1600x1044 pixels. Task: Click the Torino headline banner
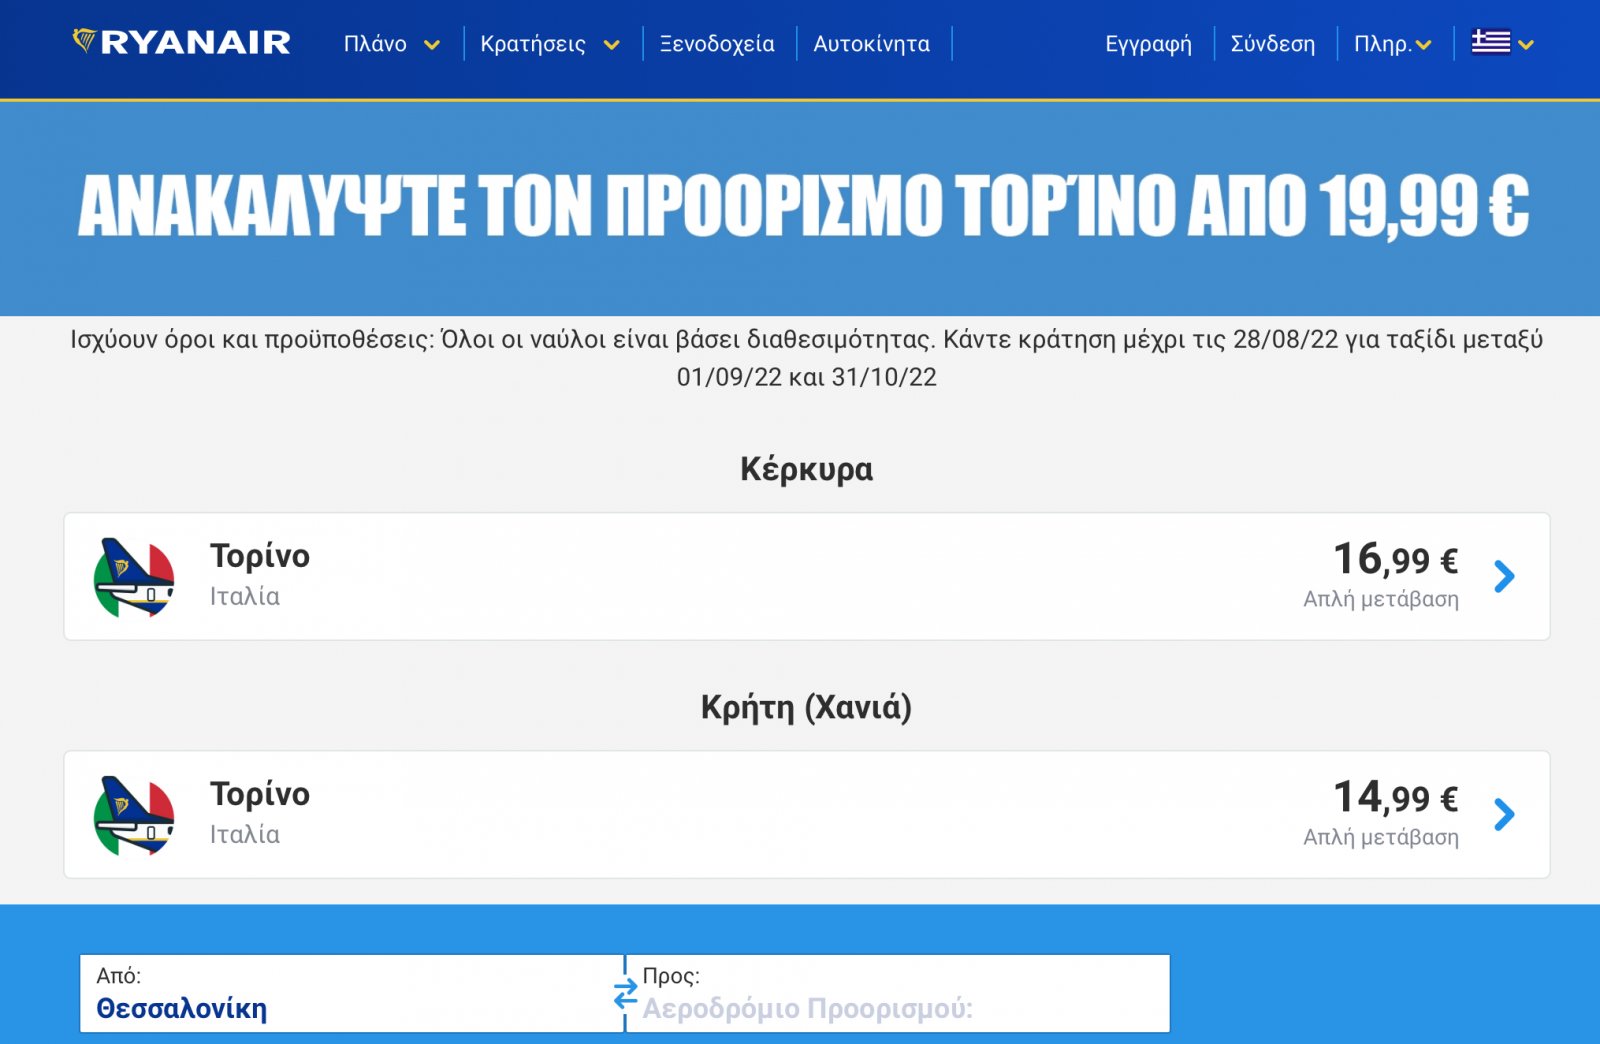pyautogui.click(x=803, y=206)
